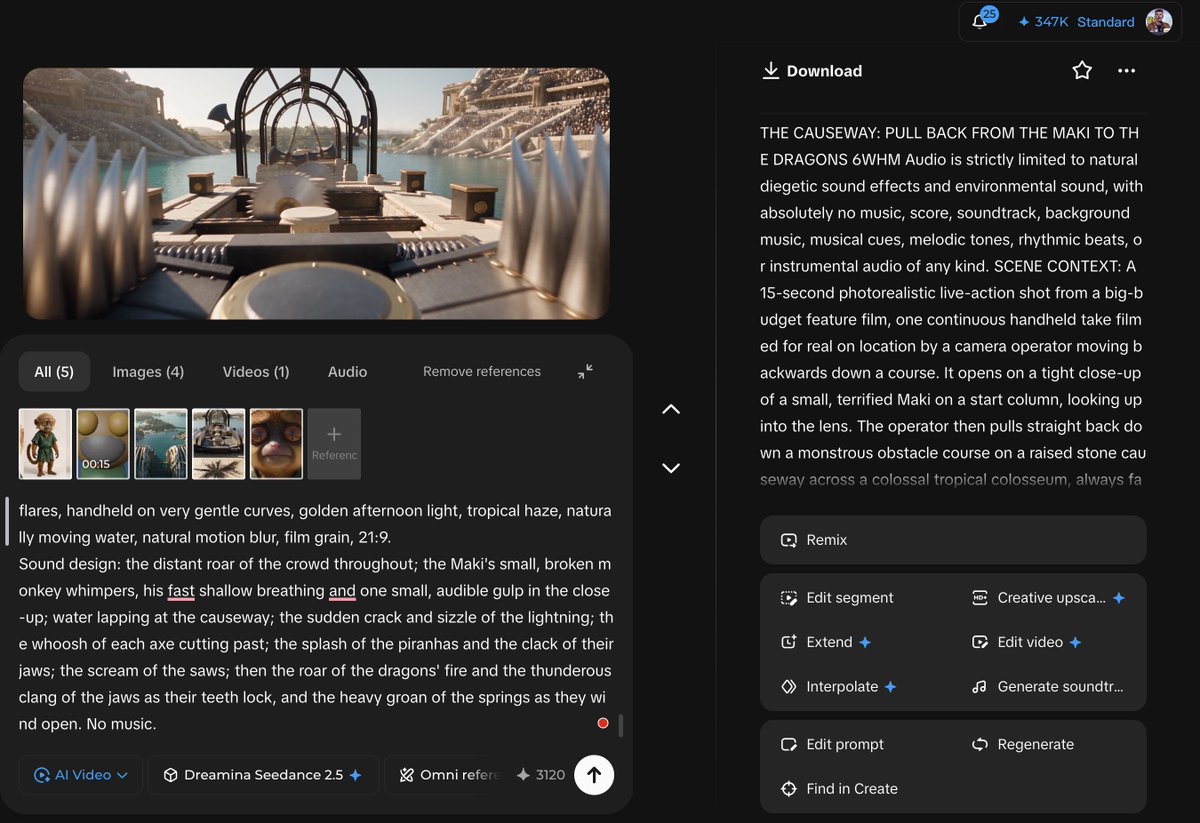Click the Standard plan label

pos(1105,22)
